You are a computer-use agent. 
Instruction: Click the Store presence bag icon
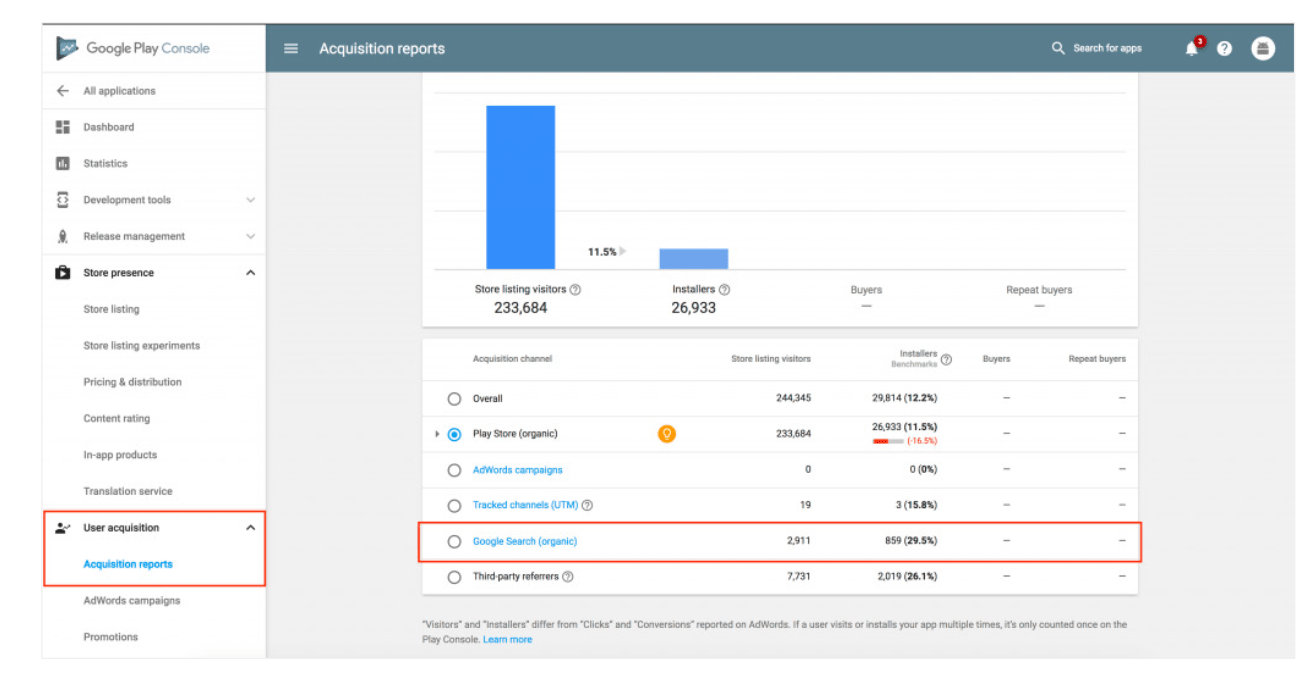(63, 272)
